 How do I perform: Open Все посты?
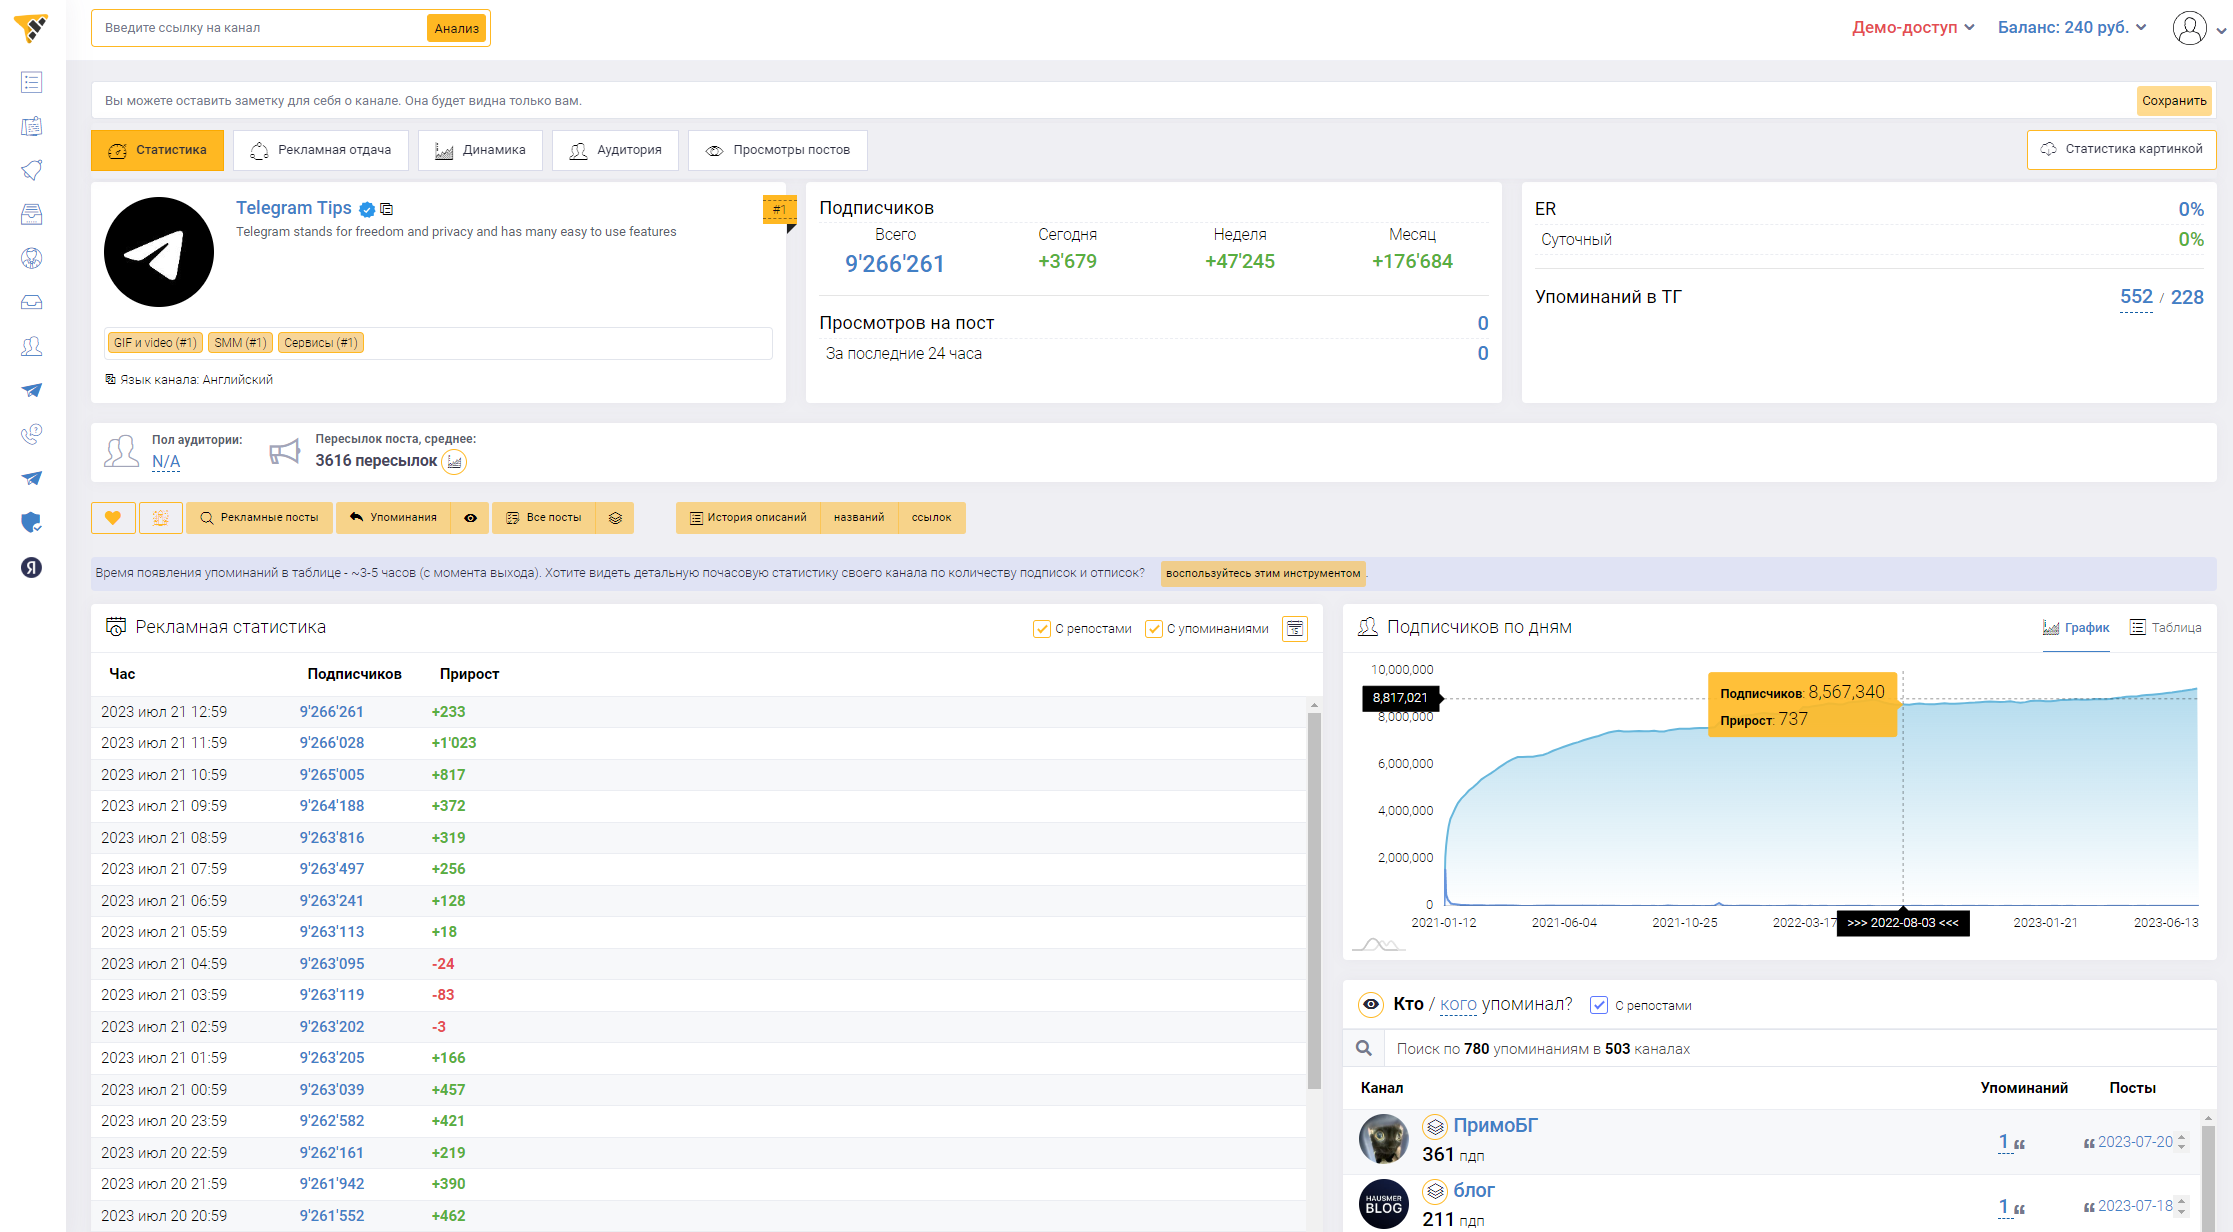[544, 517]
